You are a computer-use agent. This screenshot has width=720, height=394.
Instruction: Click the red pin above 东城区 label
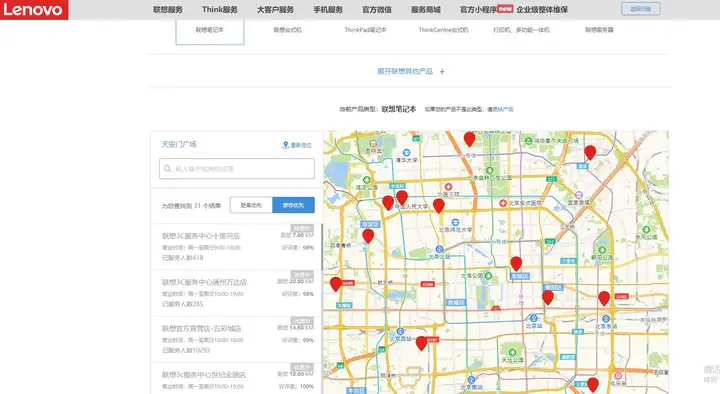tap(516, 264)
